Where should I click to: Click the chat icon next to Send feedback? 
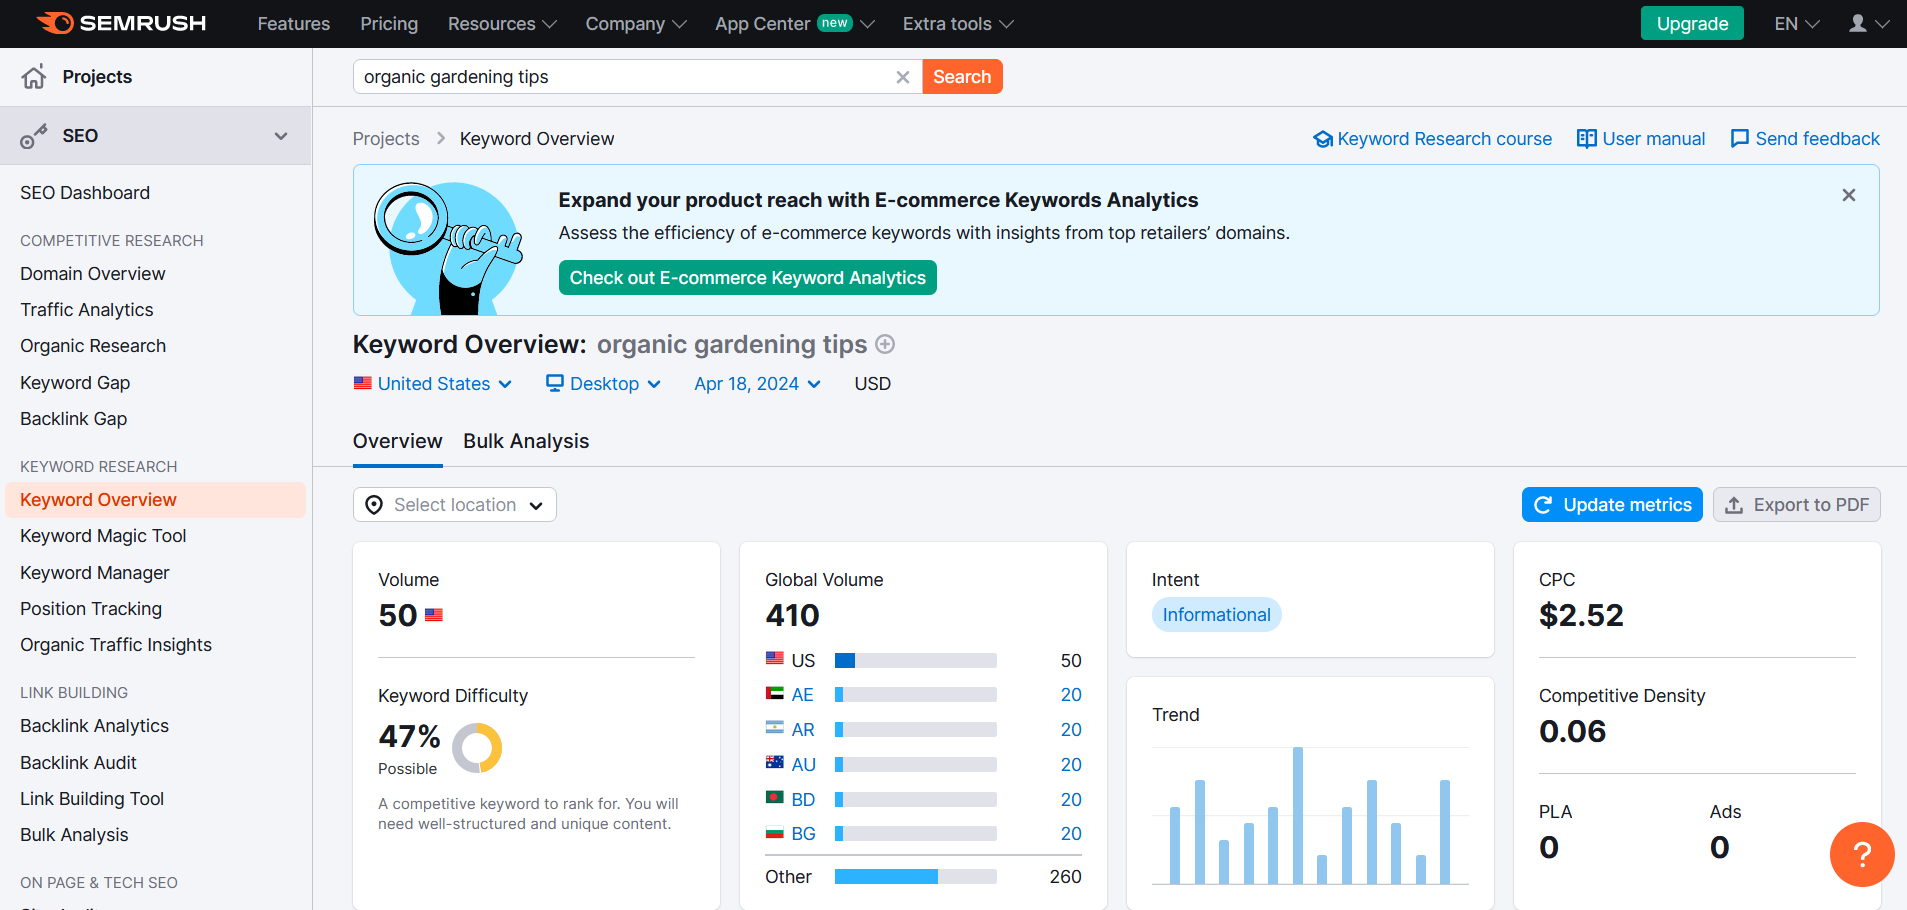point(1740,139)
